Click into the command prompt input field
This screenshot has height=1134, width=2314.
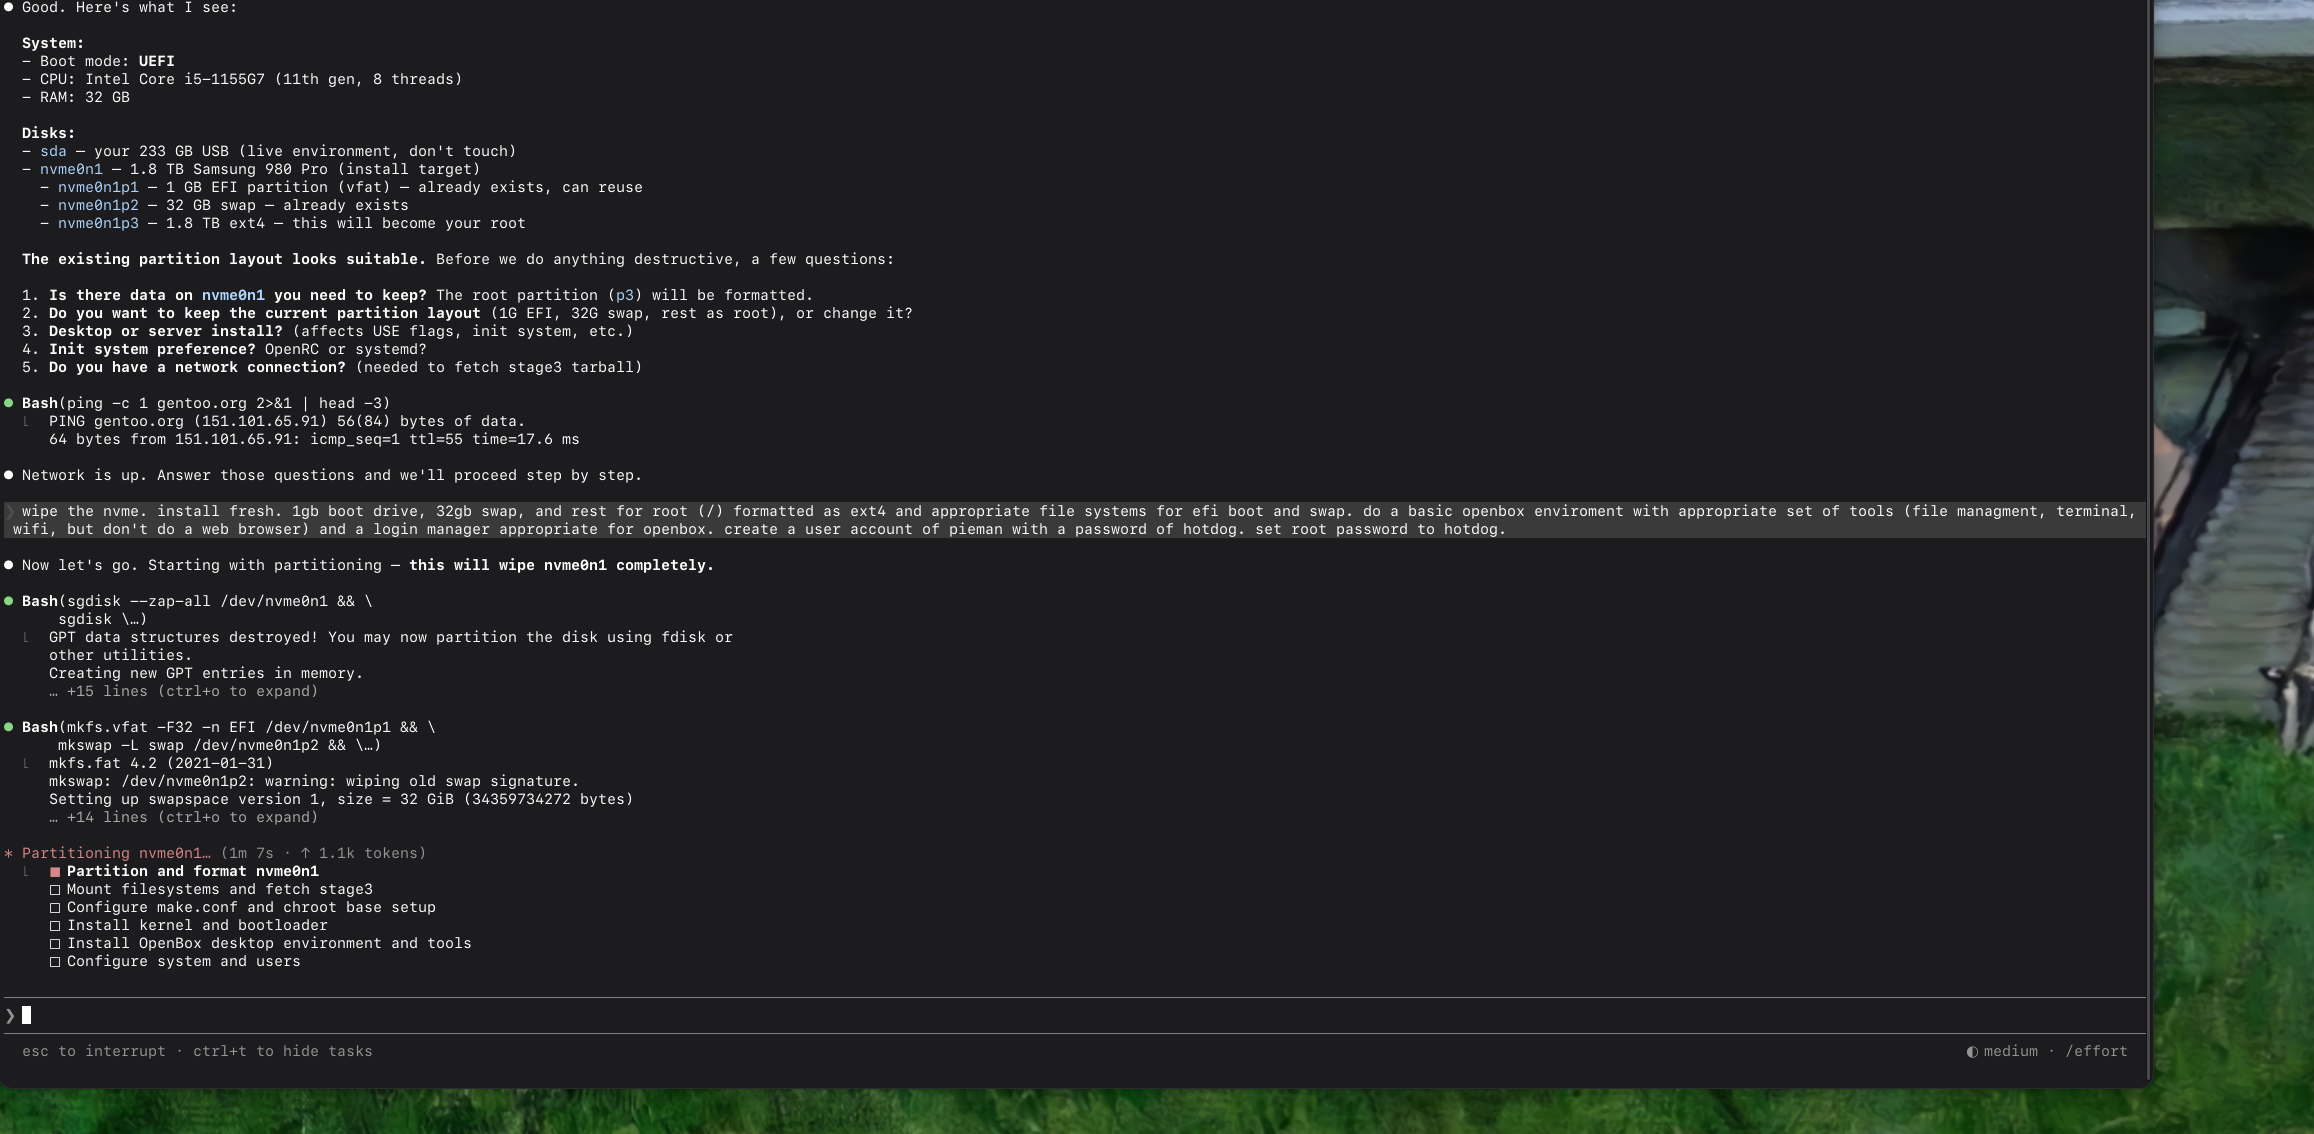coord(1000,1015)
